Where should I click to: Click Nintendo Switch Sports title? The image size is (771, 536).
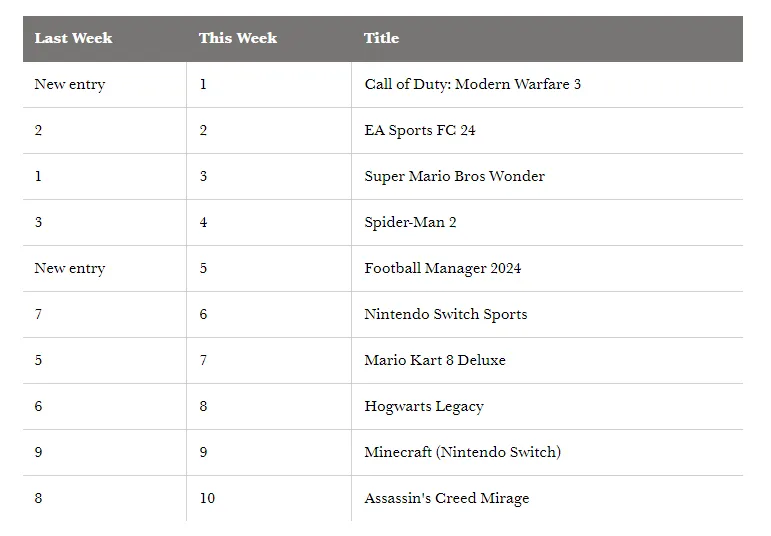click(445, 314)
